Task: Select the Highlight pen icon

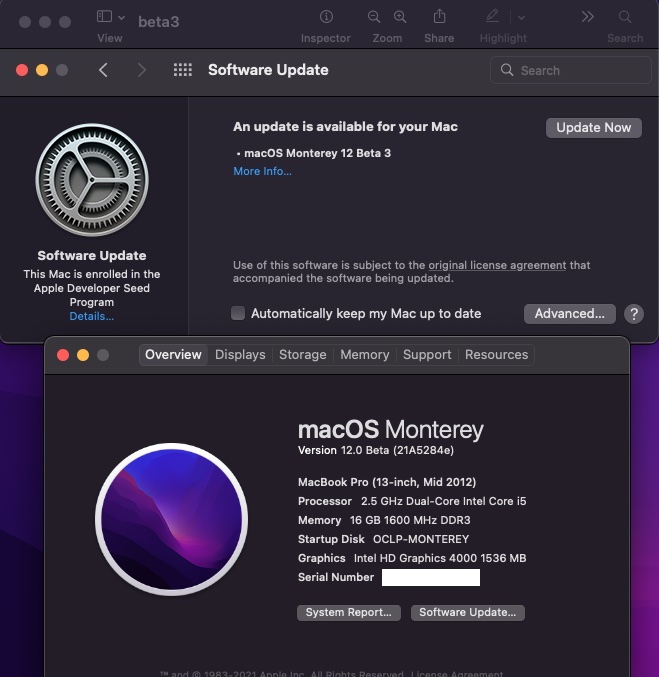Action: pyautogui.click(x=492, y=16)
